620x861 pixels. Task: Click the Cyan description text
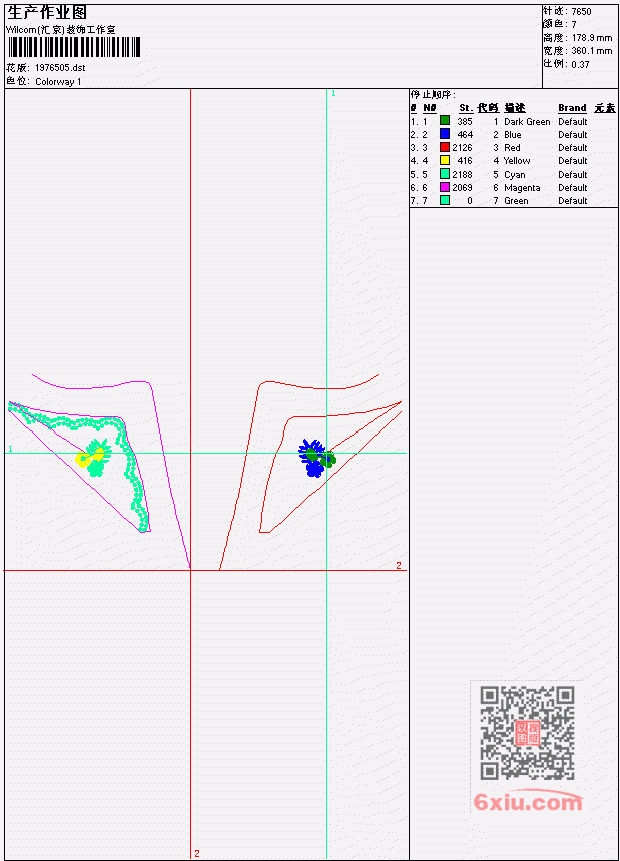click(515, 174)
